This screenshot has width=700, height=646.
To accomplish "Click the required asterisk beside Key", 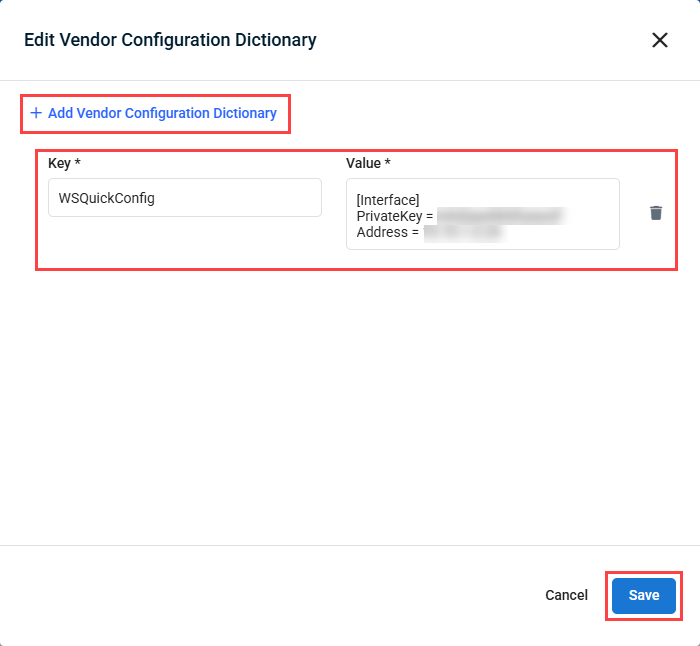I will click(77, 163).
